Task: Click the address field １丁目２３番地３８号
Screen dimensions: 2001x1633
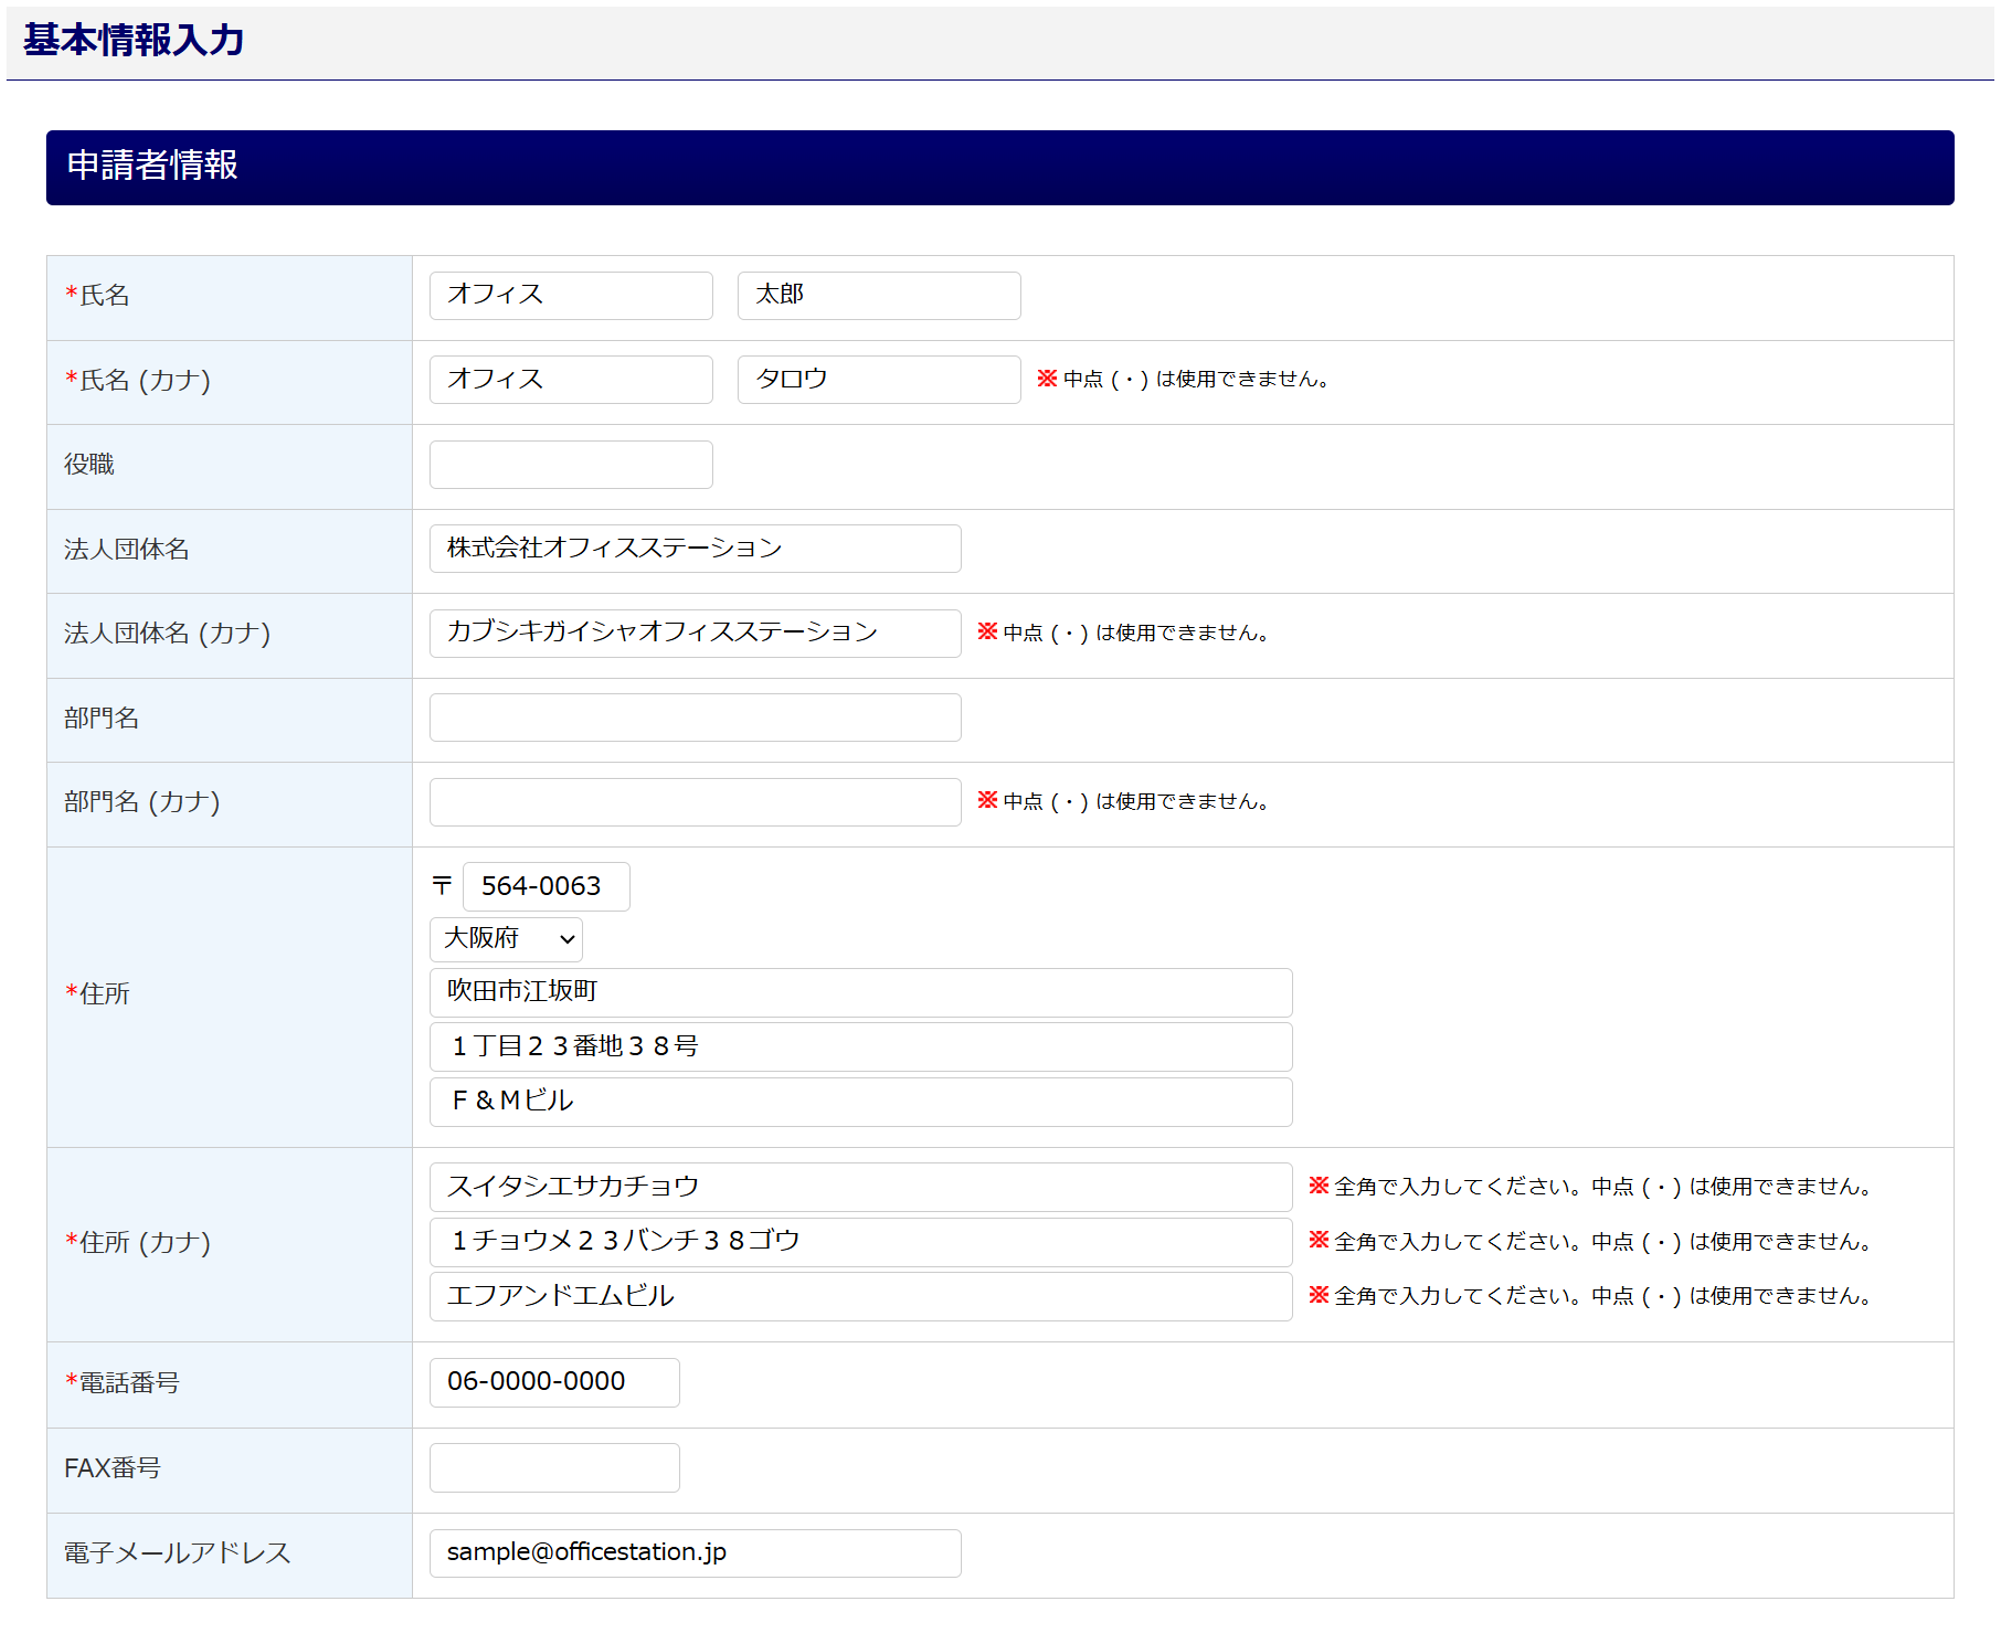Action: 860,1046
